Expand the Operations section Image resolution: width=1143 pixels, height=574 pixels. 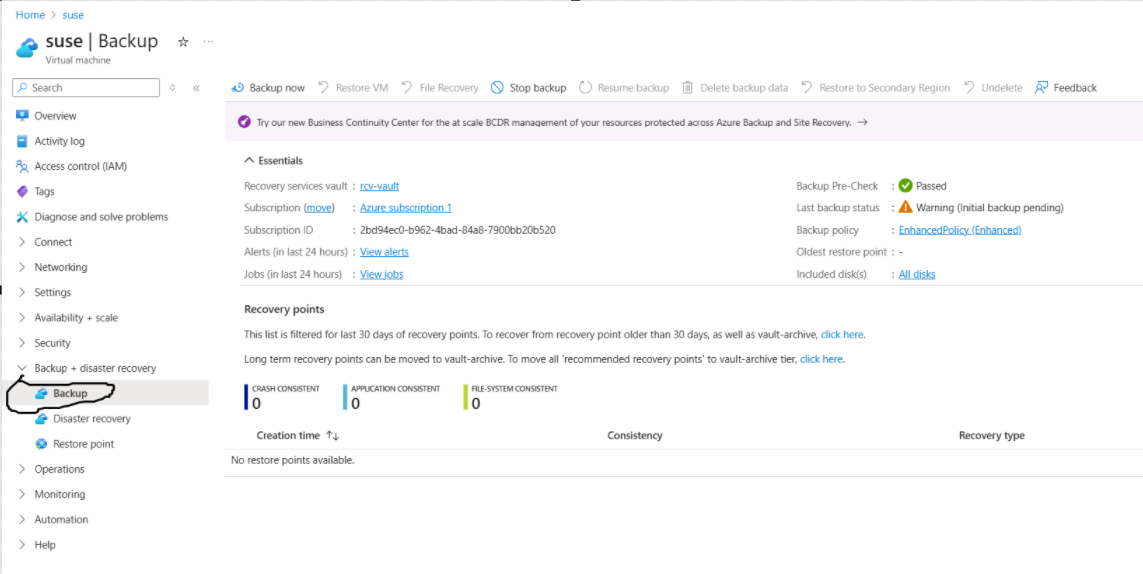pos(22,469)
